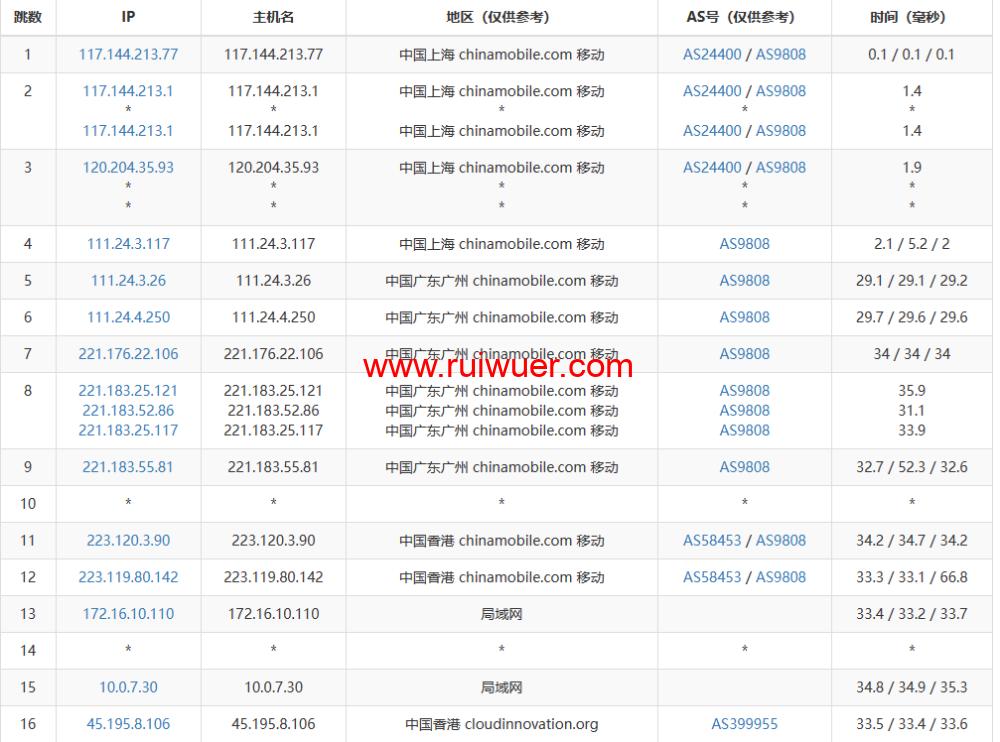1000x742 pixels.
Task: Open the final hop IP link 45.195.8.106
Action: [x=128, y=724]
